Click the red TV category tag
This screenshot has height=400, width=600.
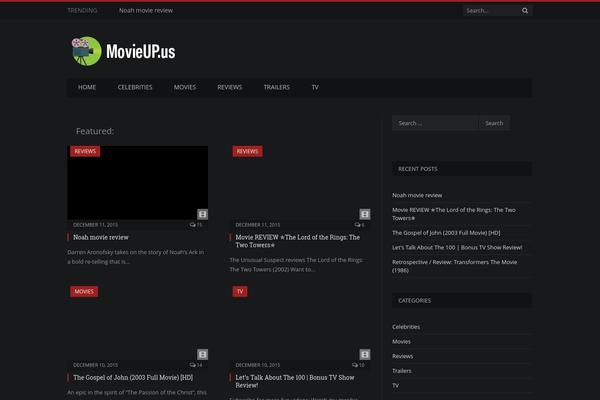pyautogui.click(x=240, y=292)
